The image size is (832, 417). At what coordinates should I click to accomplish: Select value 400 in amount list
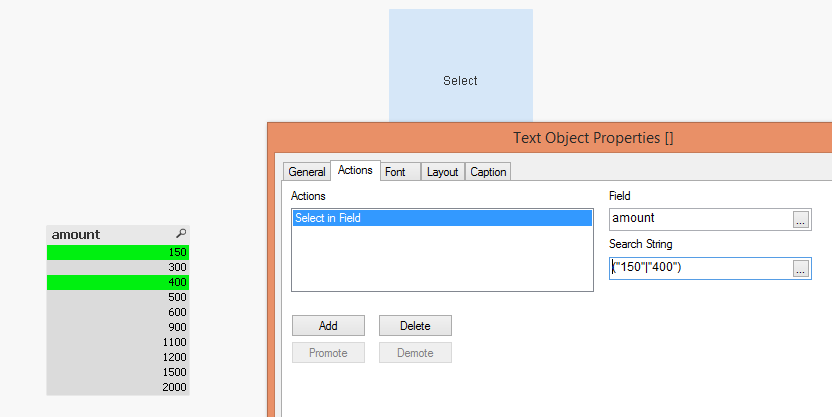pos(118,283)
